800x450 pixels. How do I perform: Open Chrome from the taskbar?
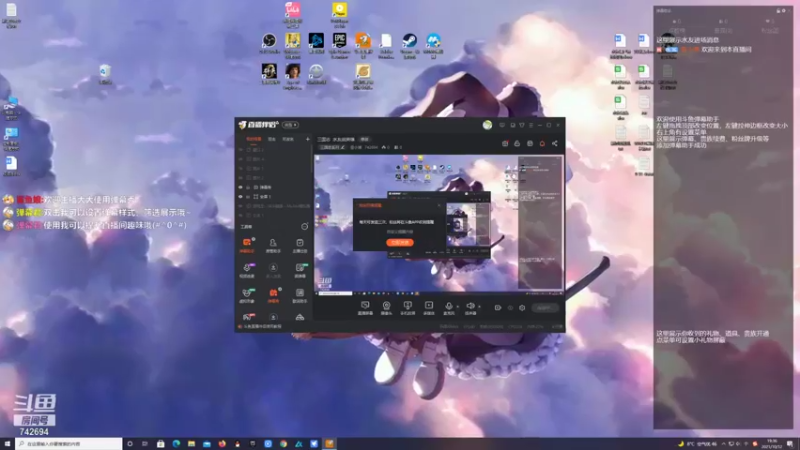(x=283, y=444)
